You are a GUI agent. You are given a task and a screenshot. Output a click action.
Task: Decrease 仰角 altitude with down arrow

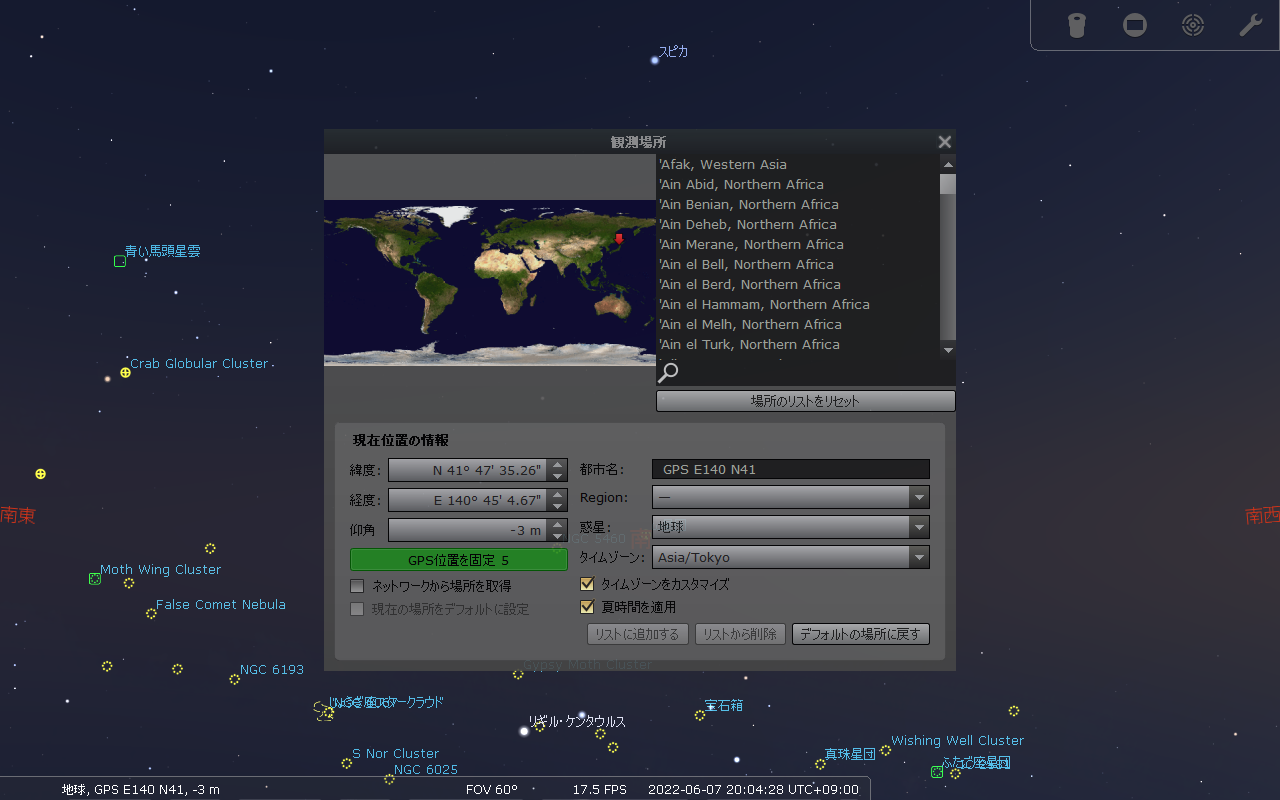558,536
